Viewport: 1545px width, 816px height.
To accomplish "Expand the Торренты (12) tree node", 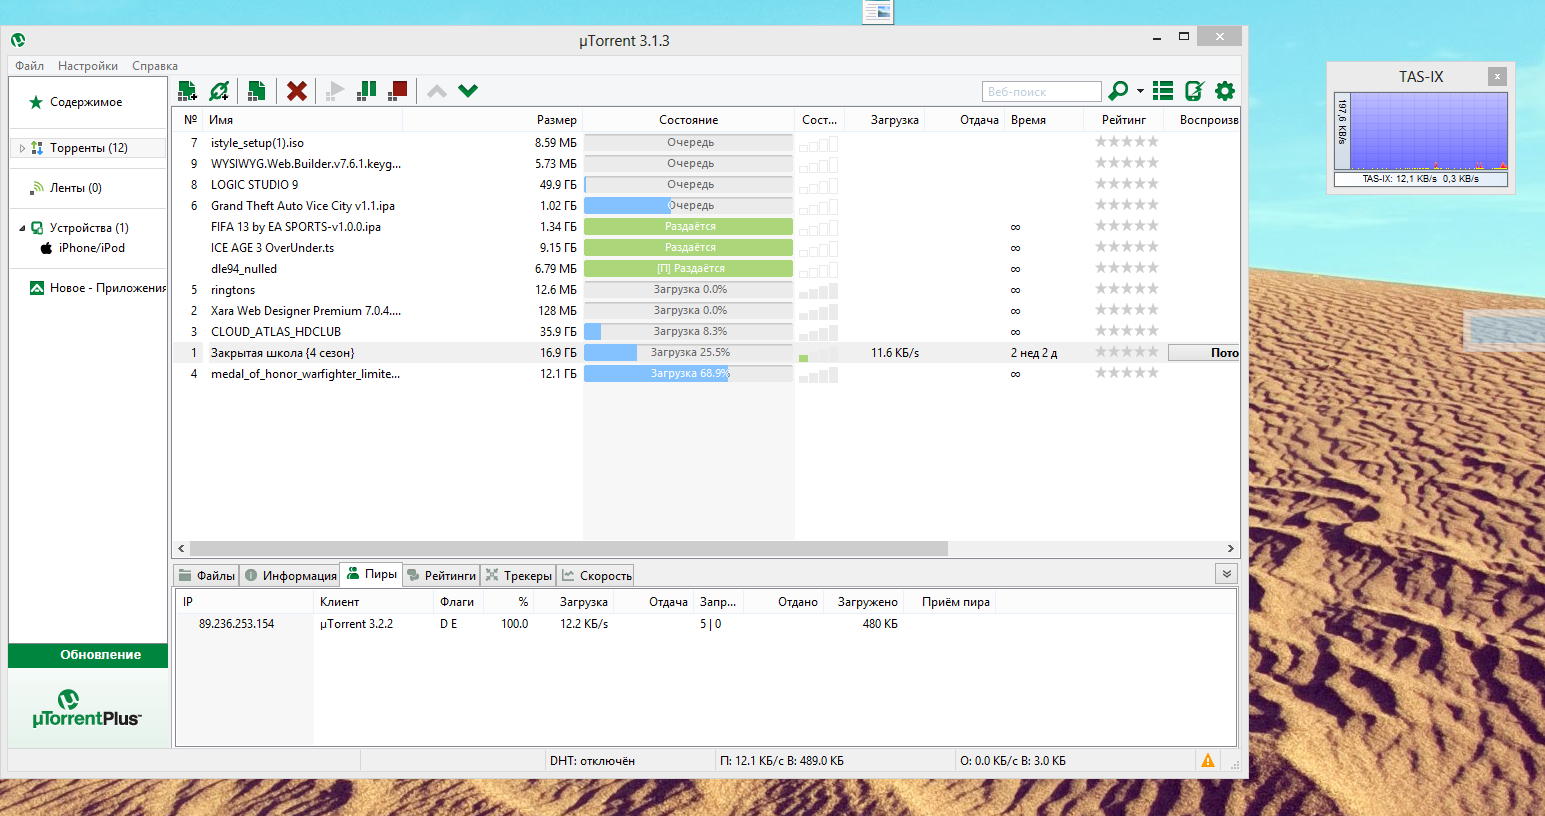I will [x=22, y=148].
